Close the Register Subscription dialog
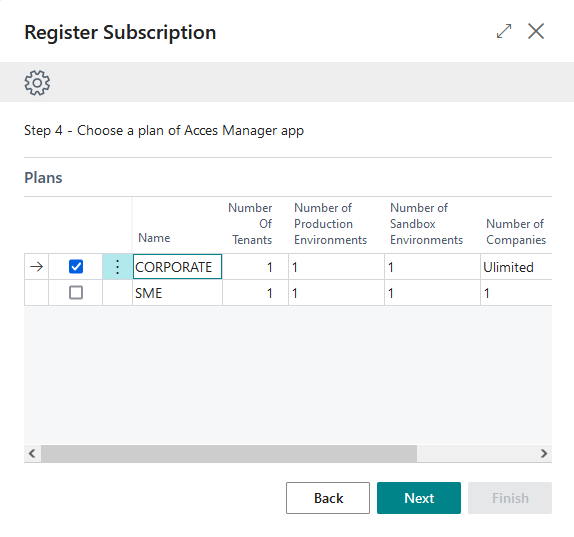 click(536, 31)
